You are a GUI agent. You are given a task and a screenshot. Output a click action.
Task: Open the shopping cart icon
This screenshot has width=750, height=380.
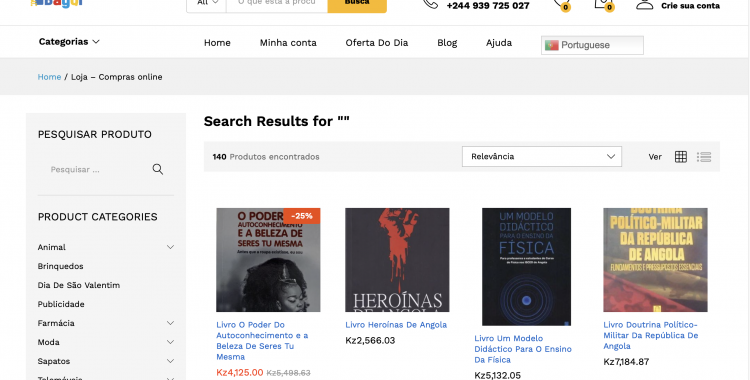coord(604,4)
